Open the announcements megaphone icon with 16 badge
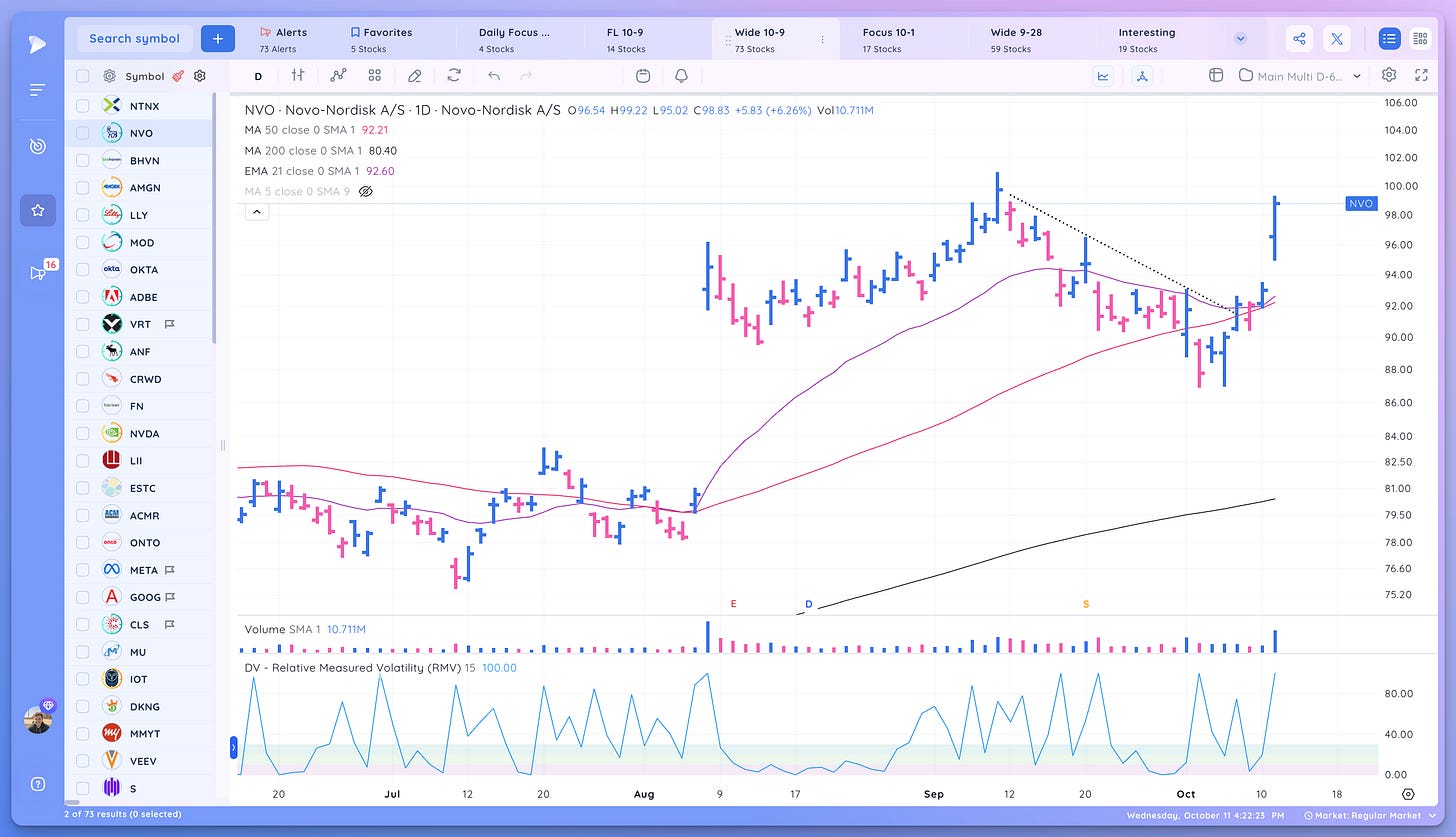1456x837 pixels. (x=38, y=272)
